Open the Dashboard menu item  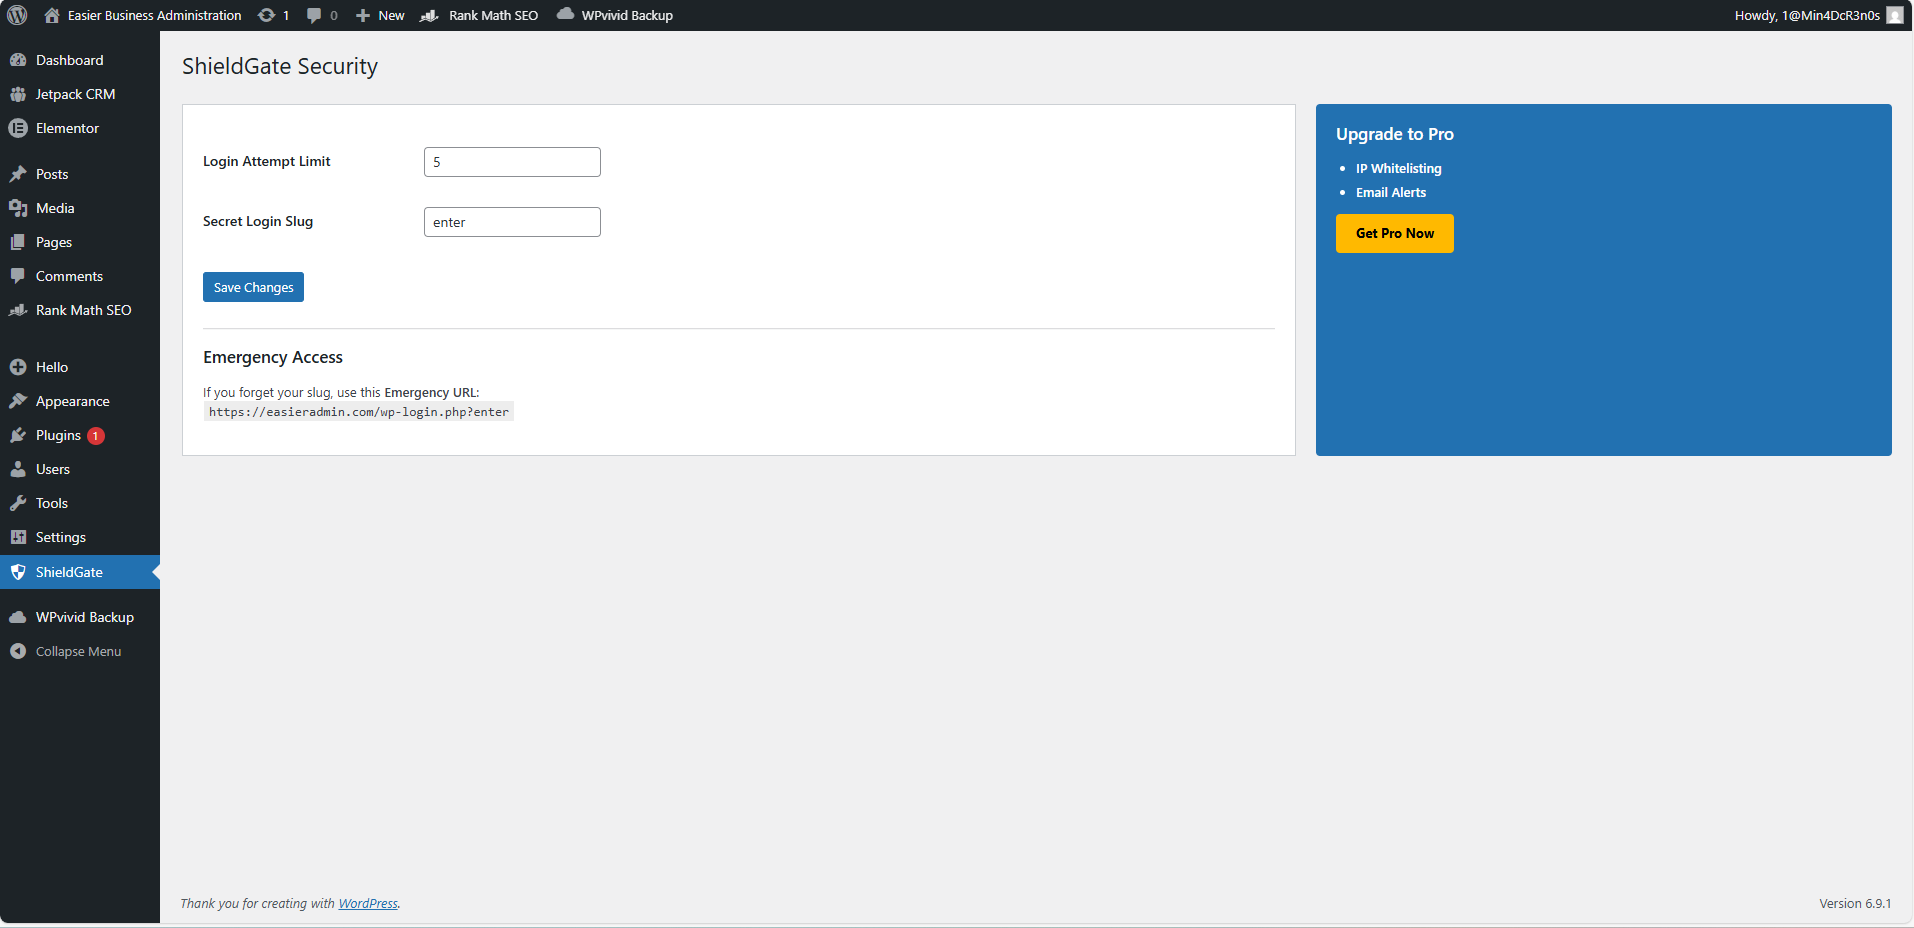[x=70, y=60]
